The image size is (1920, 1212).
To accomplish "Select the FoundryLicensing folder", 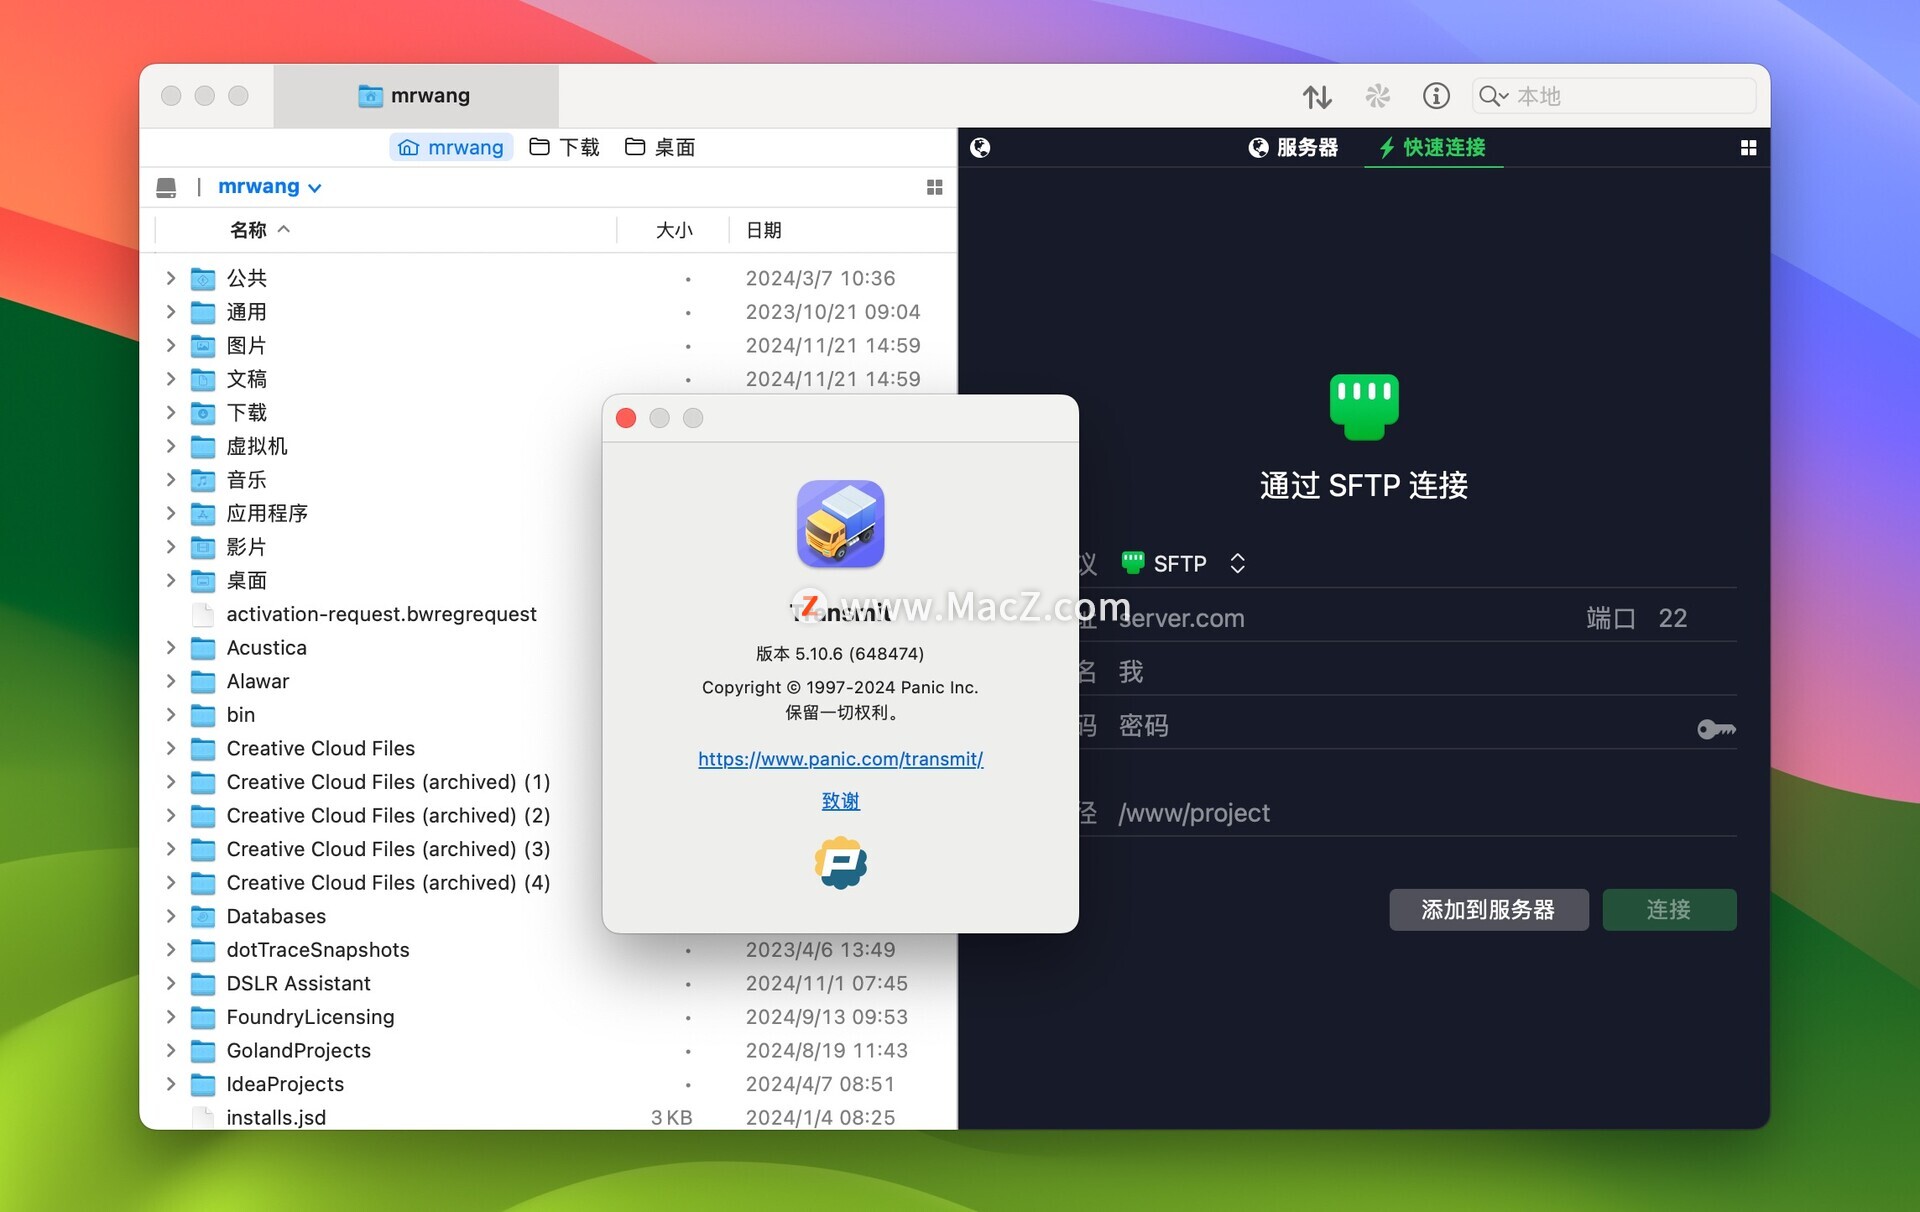I will click(x=310, y=1017).
